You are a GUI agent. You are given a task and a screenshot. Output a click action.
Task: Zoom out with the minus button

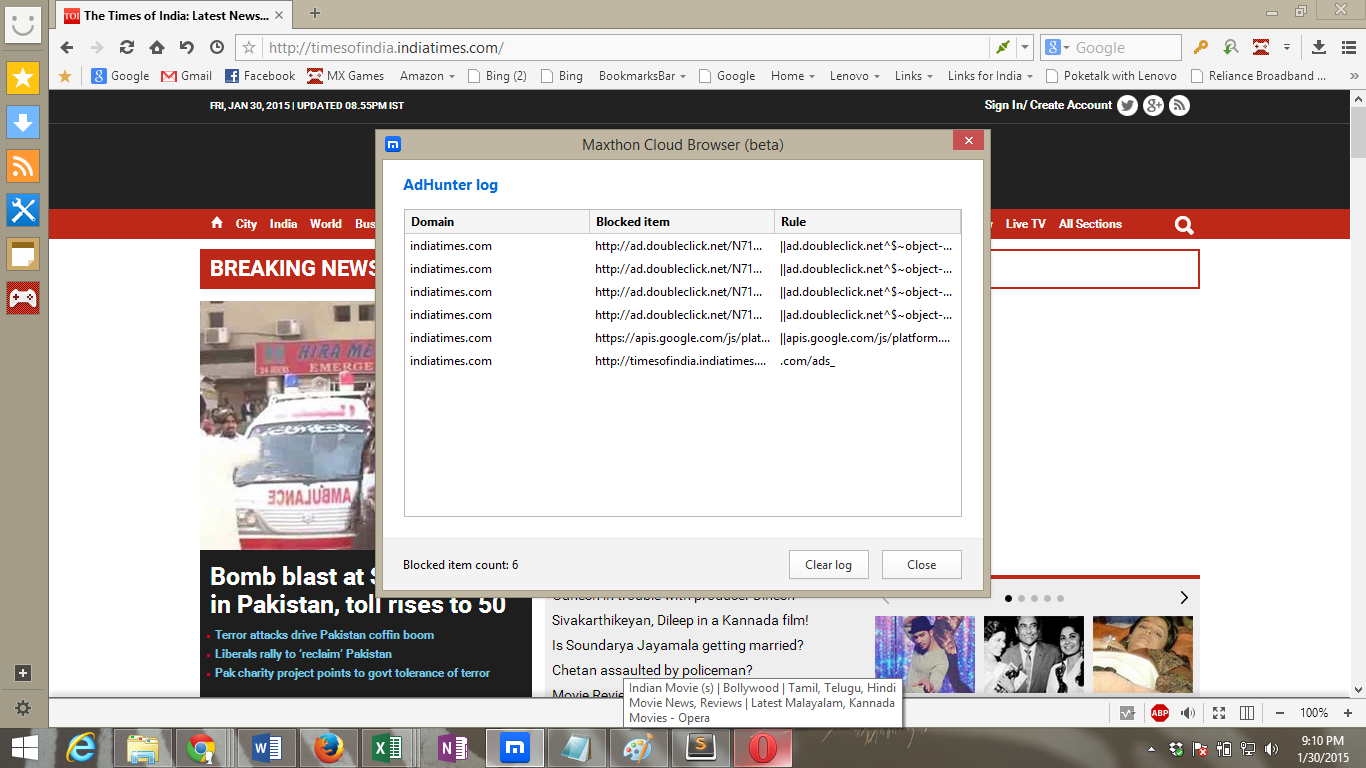(1280, 713)
